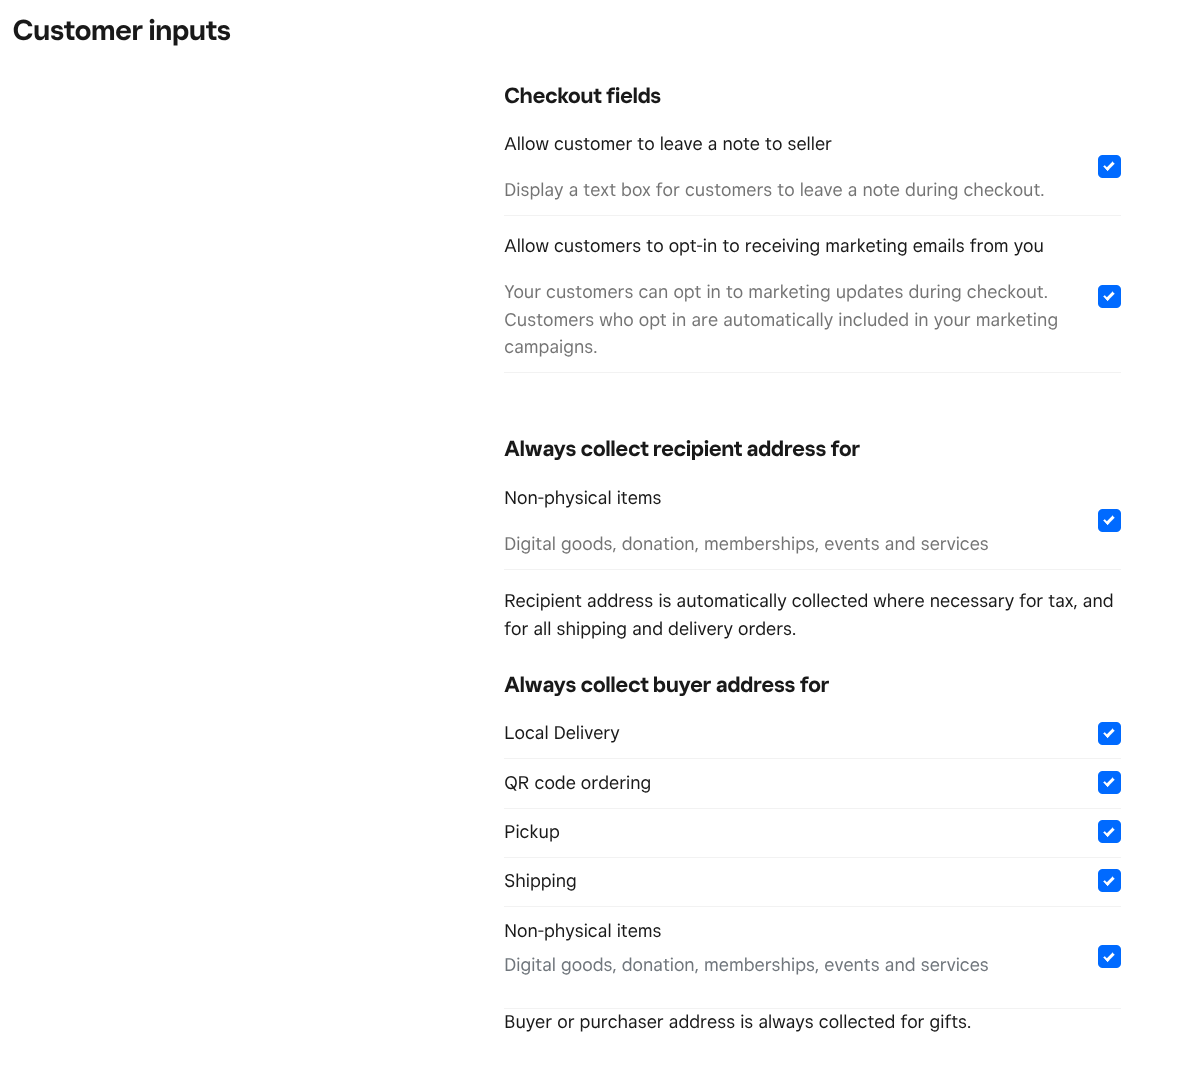Toggle the Local Delivery checkbox

tap(1109, 734)
